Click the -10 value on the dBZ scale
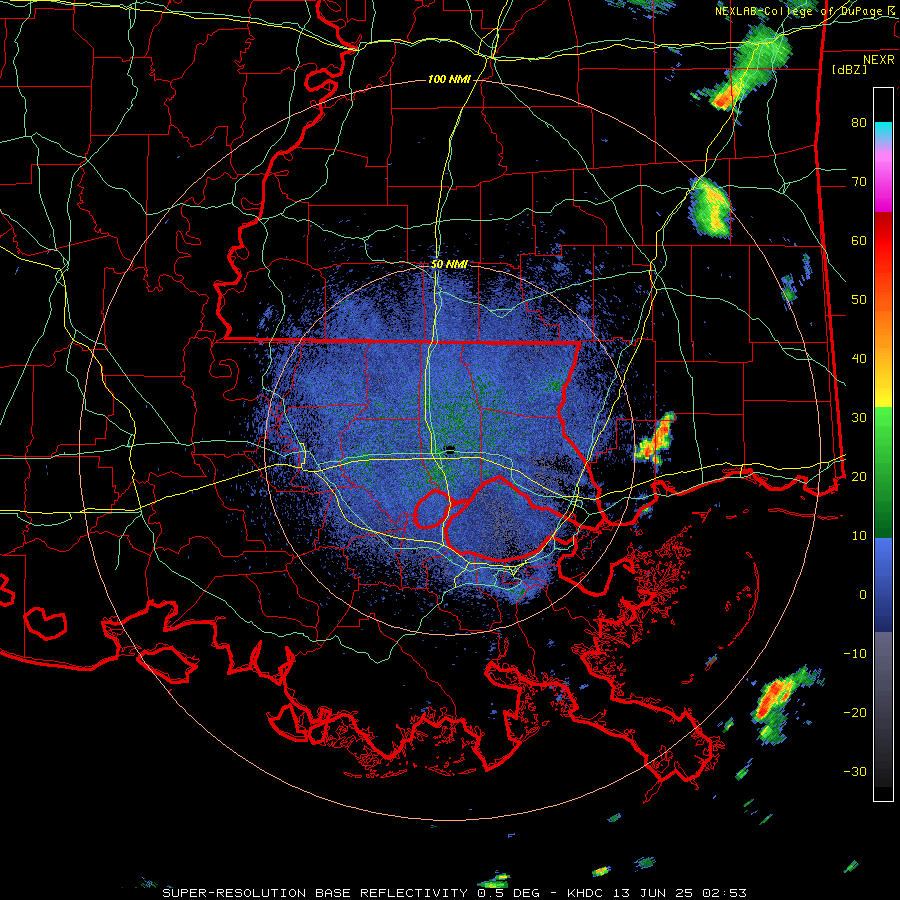The width and height of the screenshot is (900, 900). (855, 654)
